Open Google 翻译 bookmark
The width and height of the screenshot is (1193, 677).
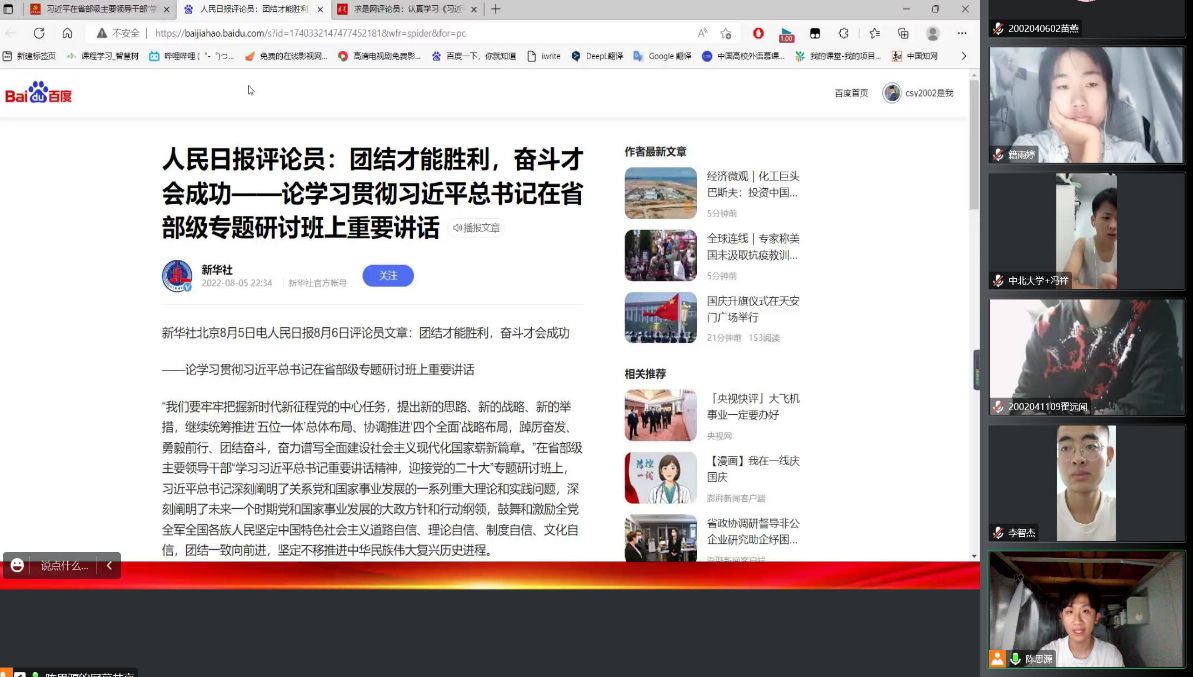coord(663,56)
